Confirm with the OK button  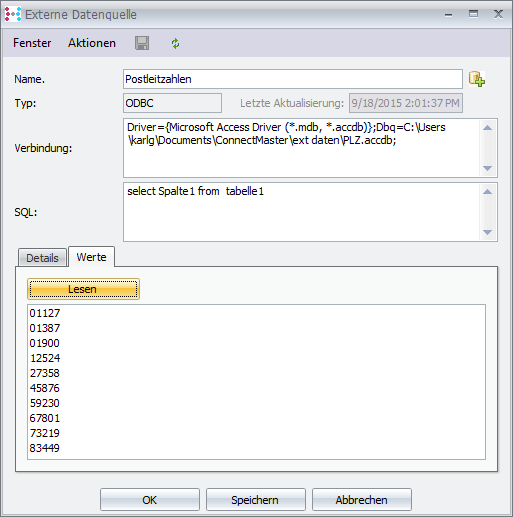150,500
